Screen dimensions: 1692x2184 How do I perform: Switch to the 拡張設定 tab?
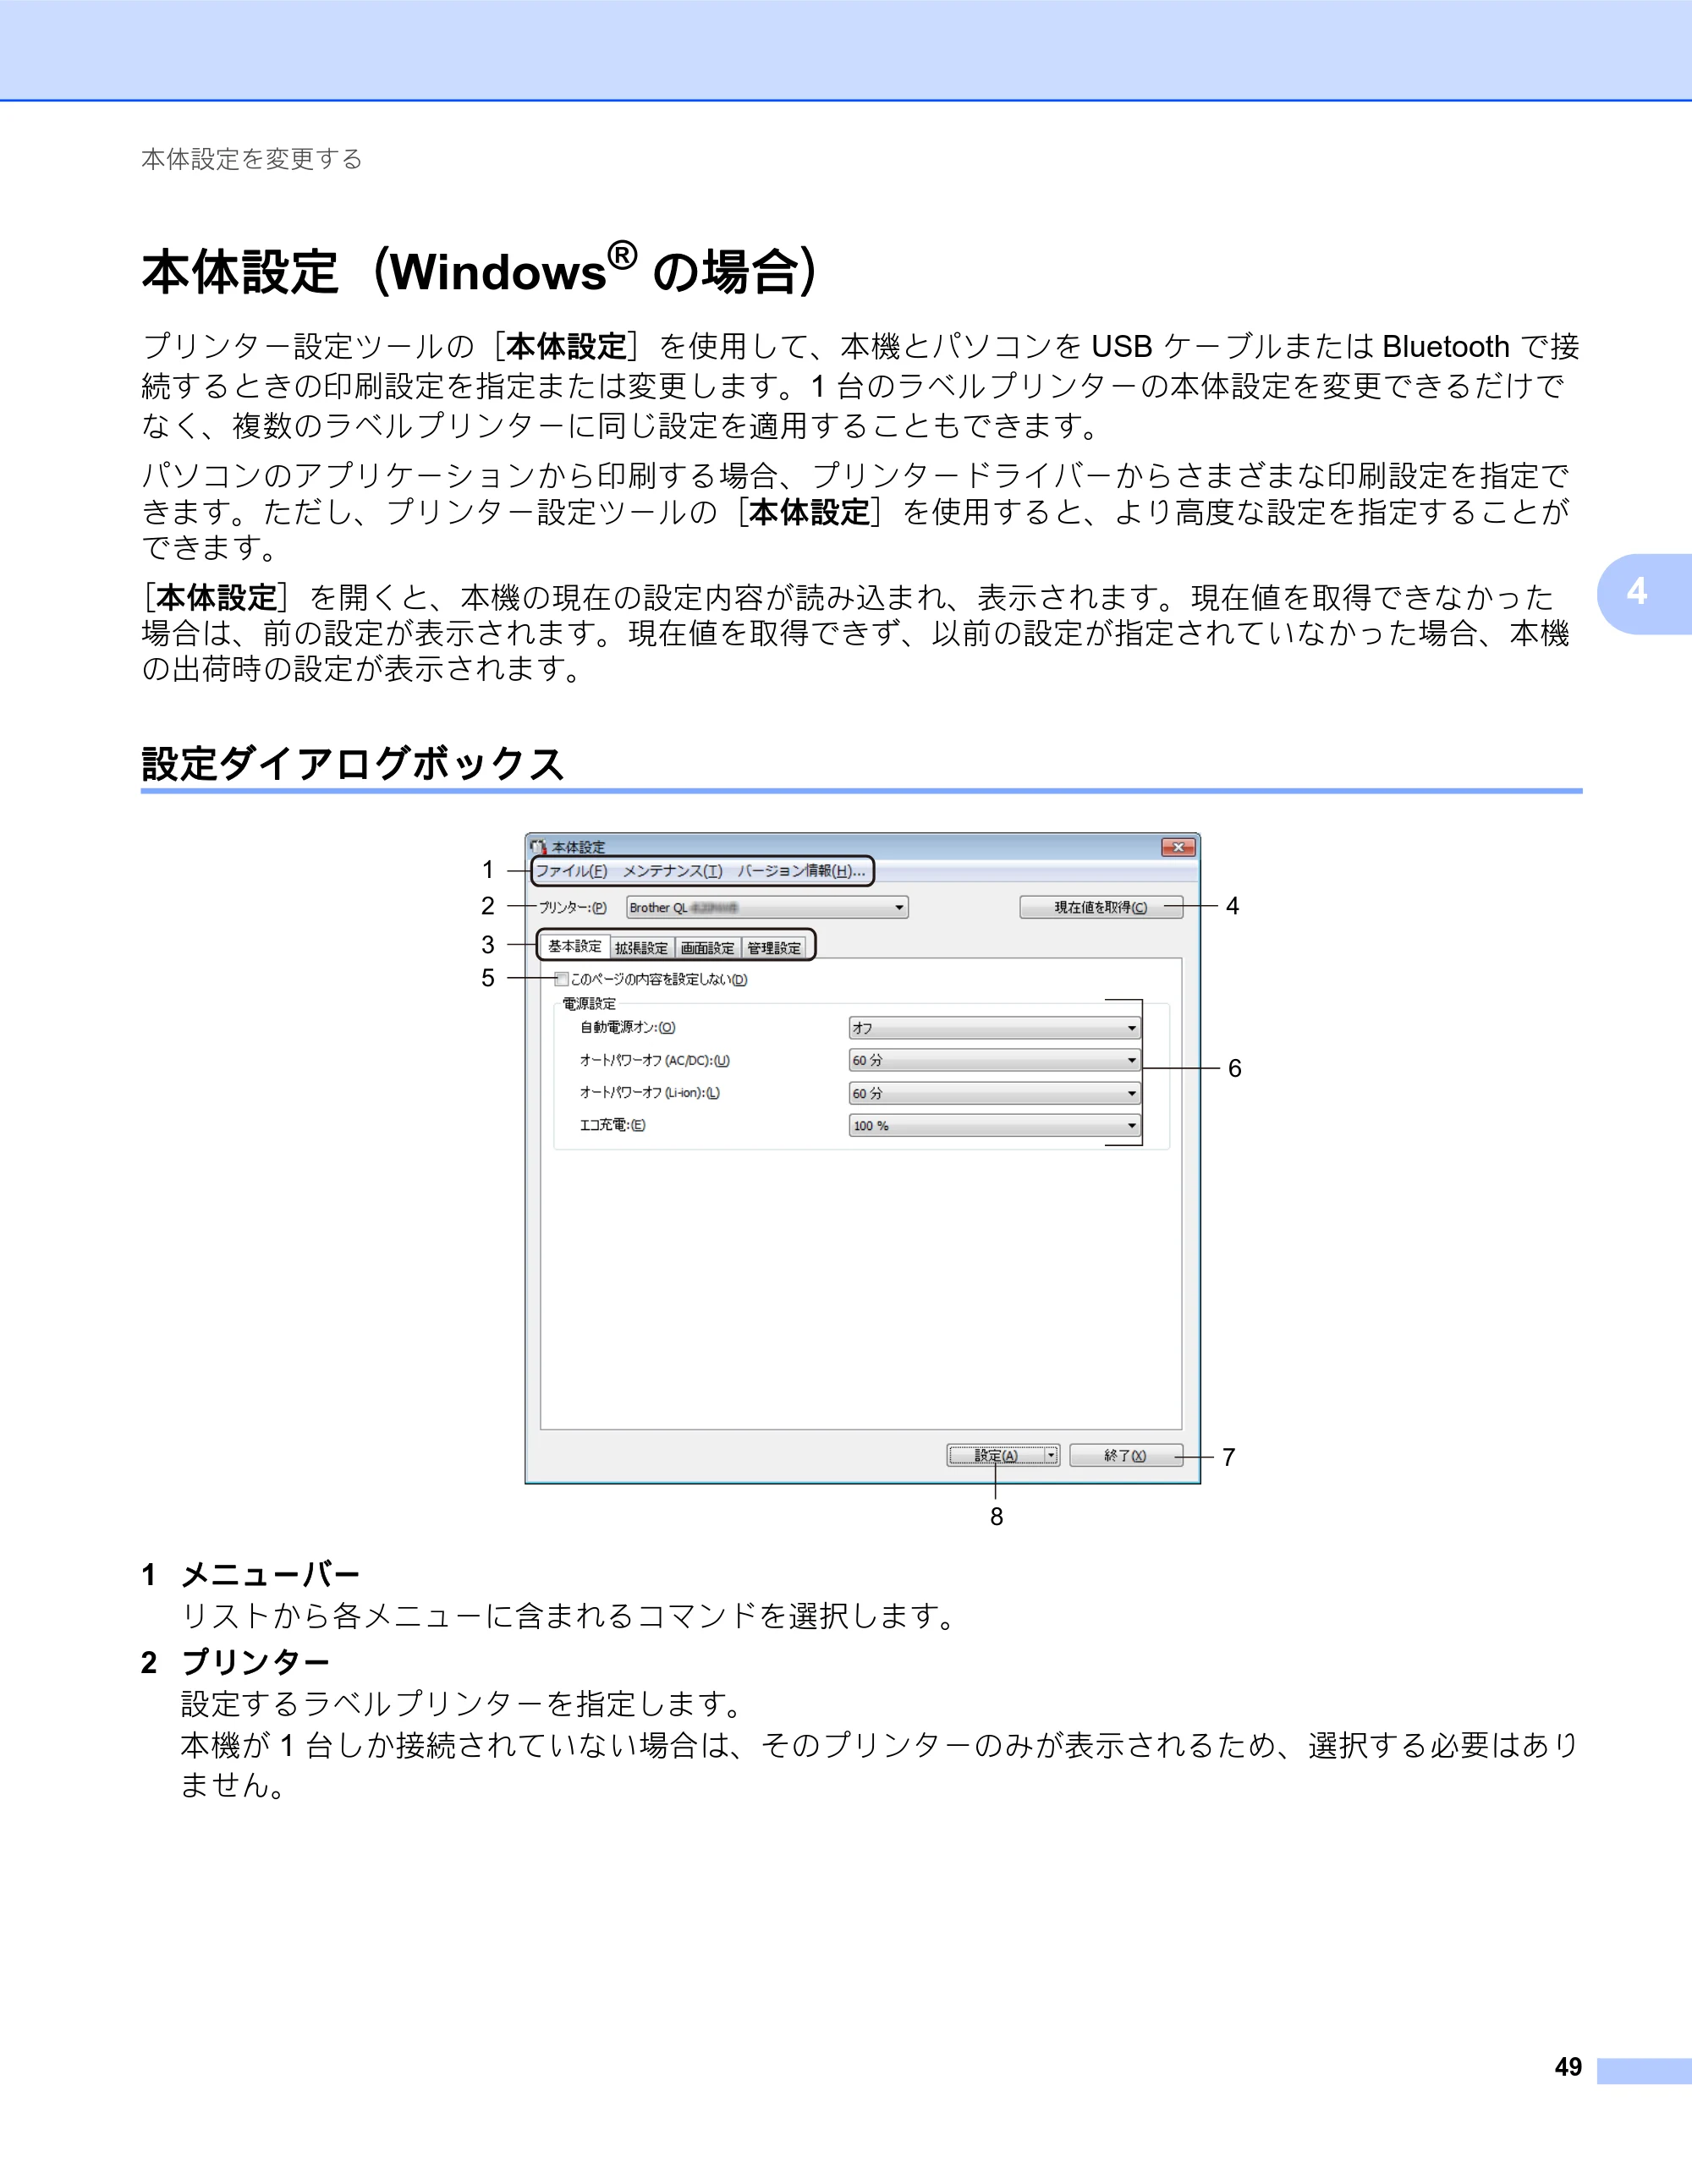[641, 948]
